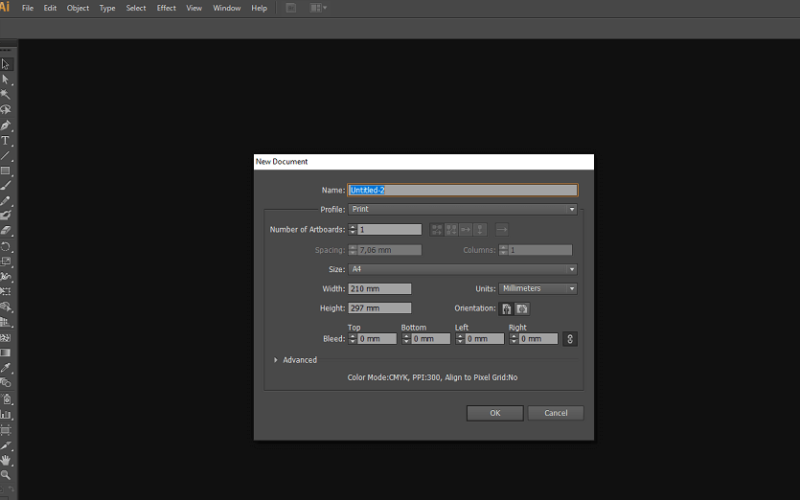Click the Left bleed stepper arrows
This screenshot has height=500, width=800.
460,339
